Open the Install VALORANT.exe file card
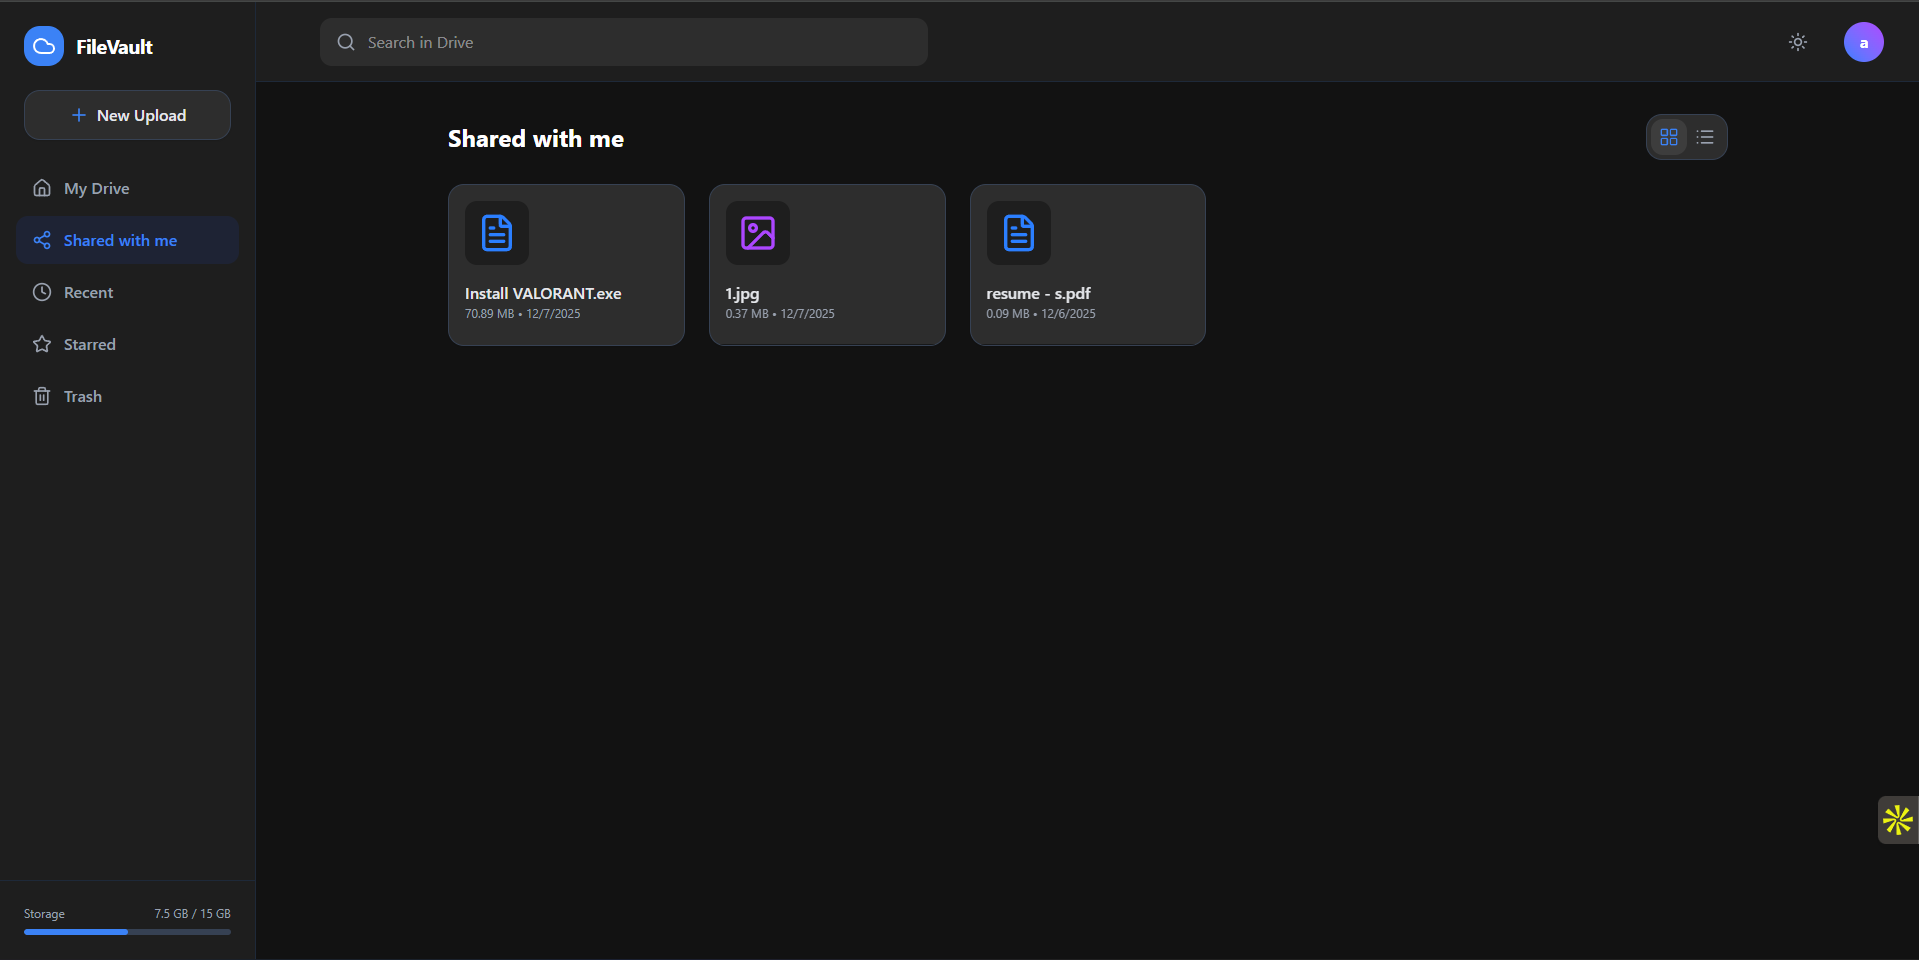The width and height of the screenshot is (1919, 960). pos(566,264)
